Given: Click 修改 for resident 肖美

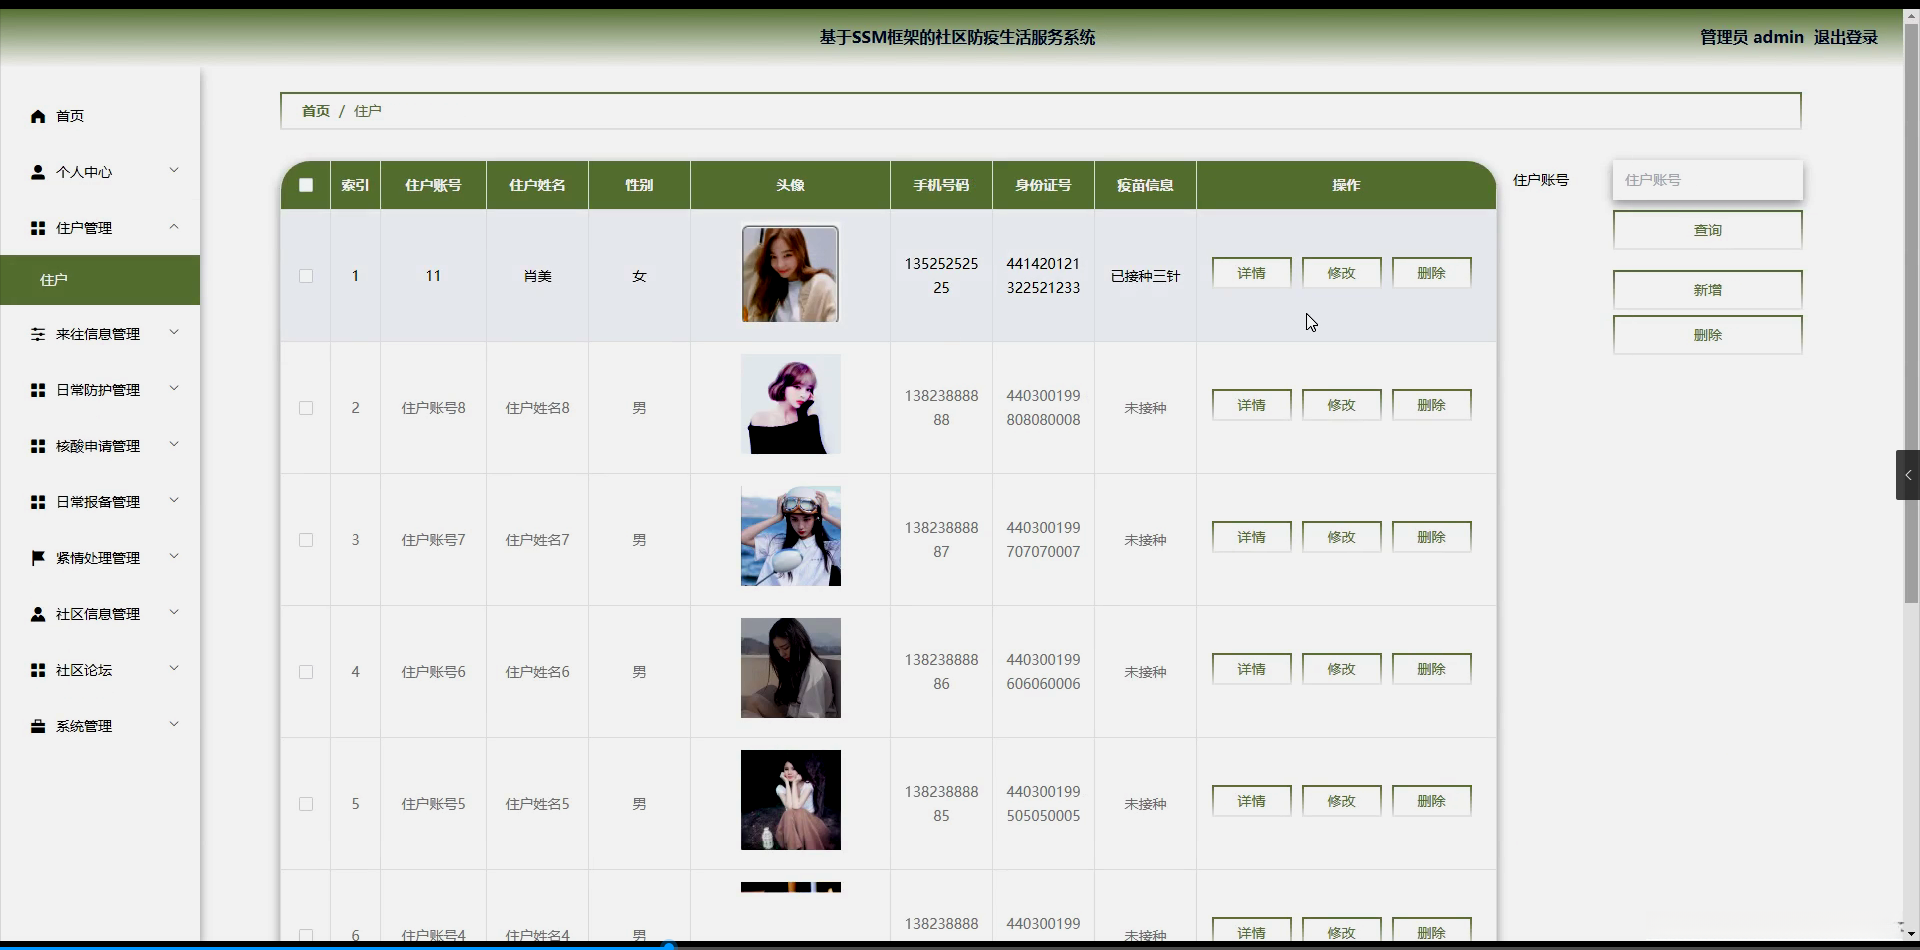Looking at the screenshot, I should coord(1341,273).
